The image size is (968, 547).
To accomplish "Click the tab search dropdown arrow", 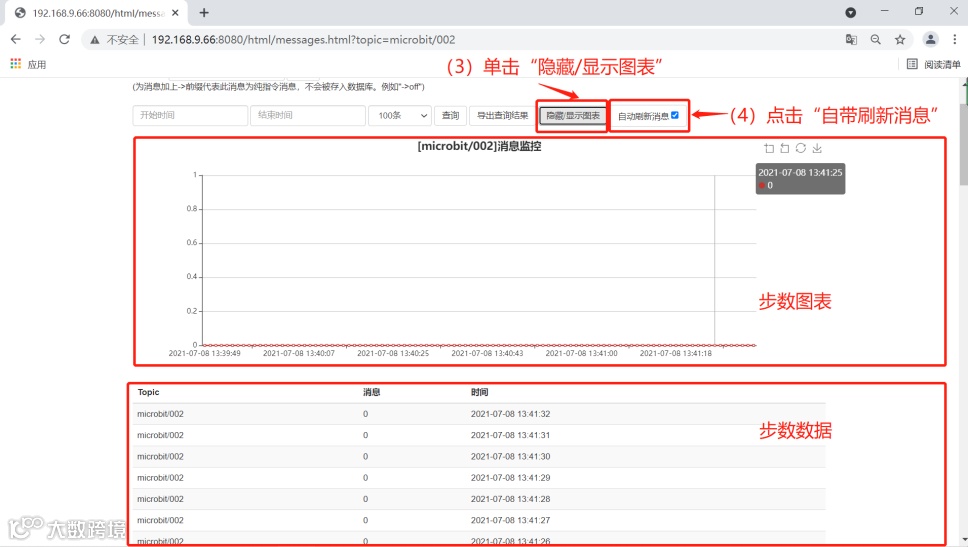I will click(850, 12).
